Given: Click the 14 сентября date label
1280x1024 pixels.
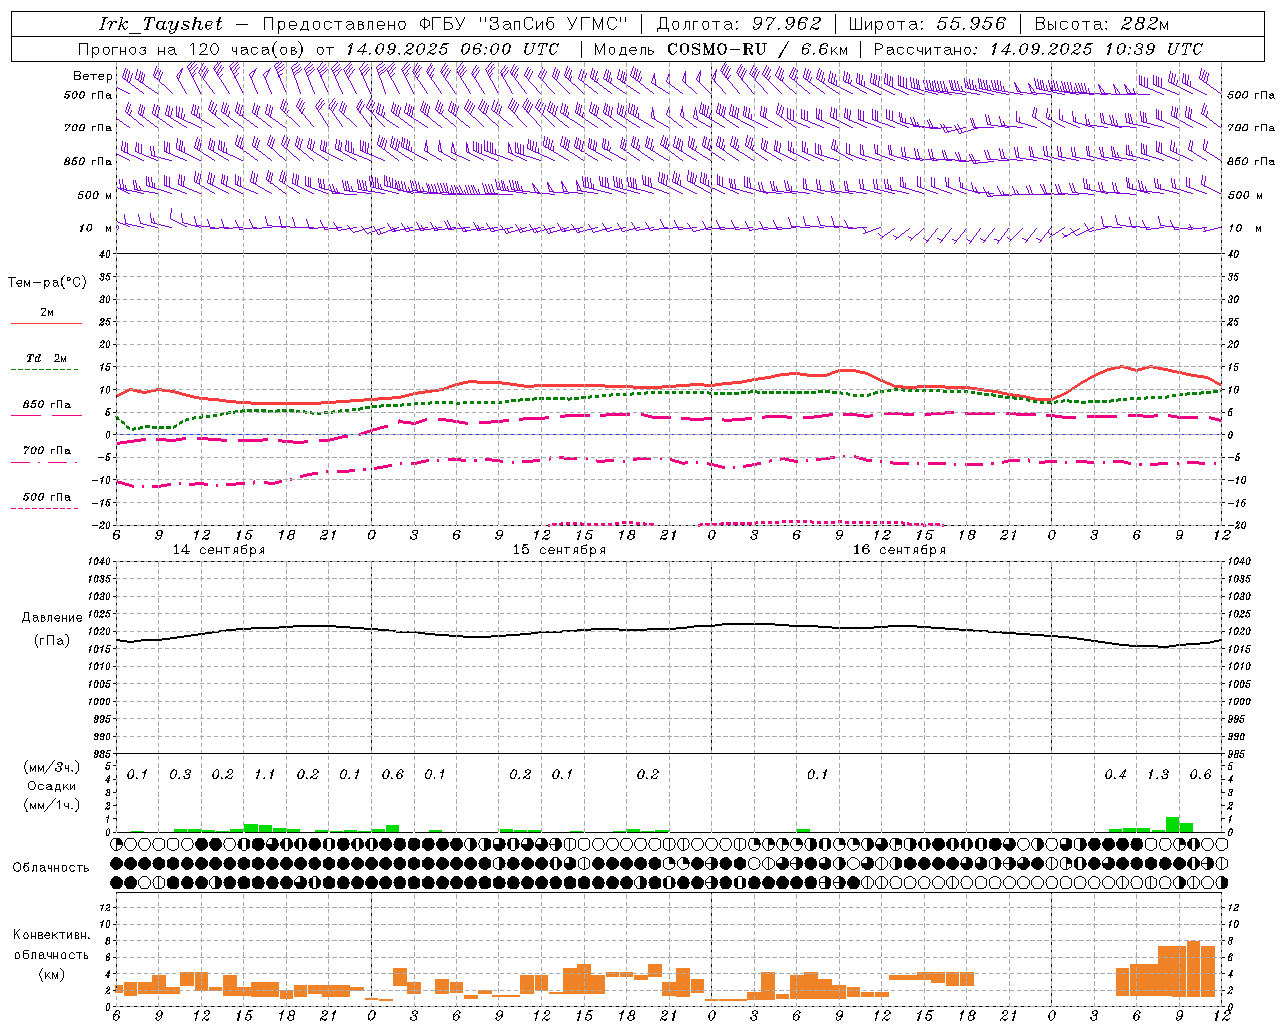Looking at the screenshot, I should click(218, 550).
